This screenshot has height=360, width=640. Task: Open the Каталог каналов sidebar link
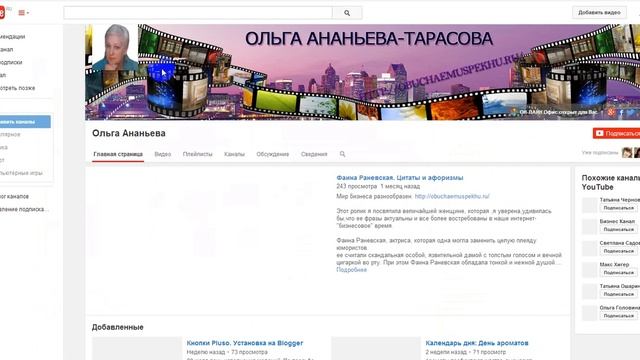[x=14, y=196]
